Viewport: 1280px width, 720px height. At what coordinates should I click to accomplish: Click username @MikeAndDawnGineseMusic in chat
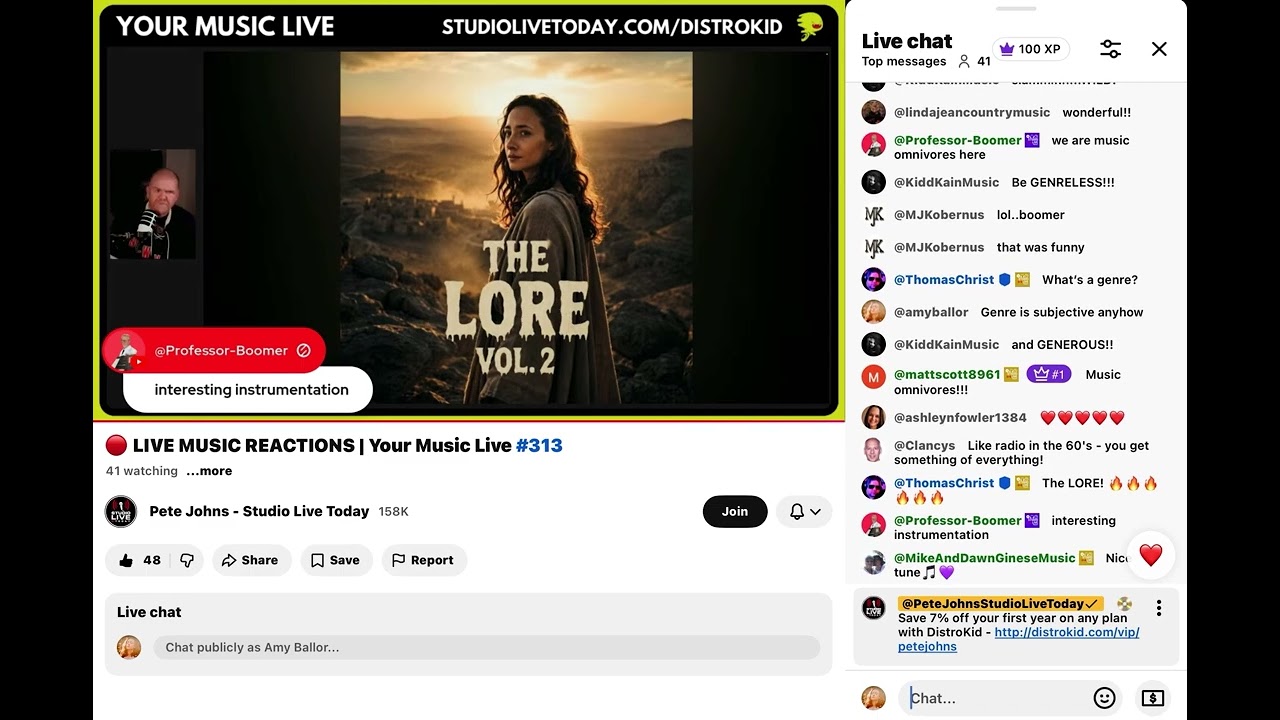[x=984, y=558]
